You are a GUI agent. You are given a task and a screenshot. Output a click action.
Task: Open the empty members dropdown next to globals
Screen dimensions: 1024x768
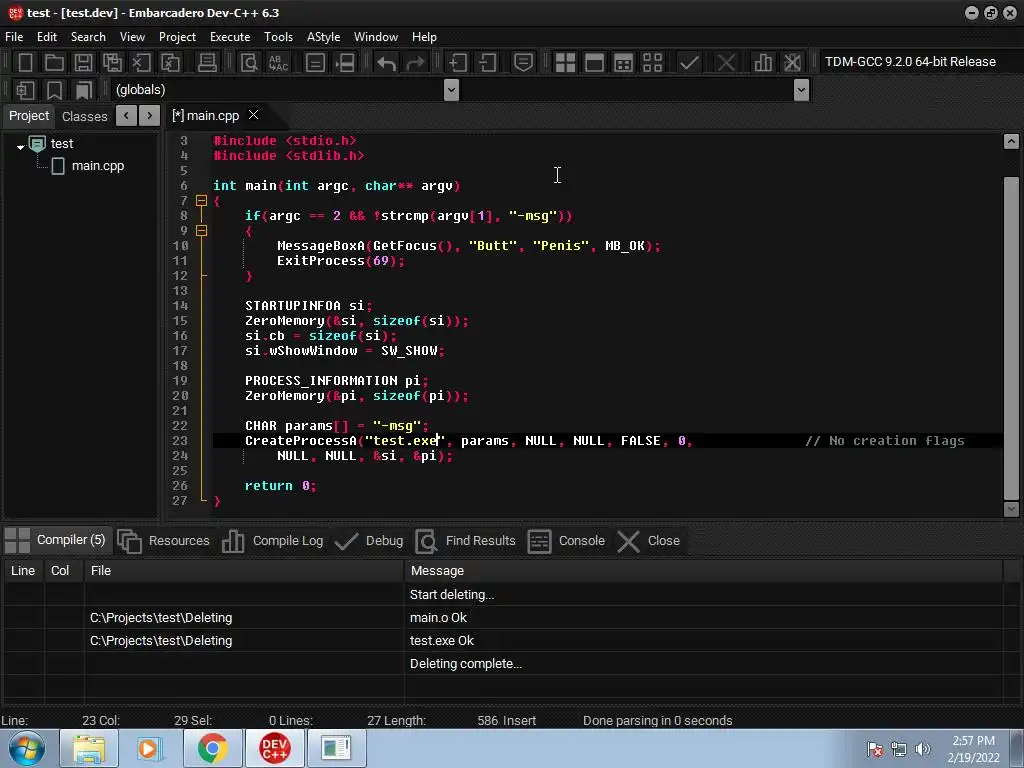(x=801, y=89)
